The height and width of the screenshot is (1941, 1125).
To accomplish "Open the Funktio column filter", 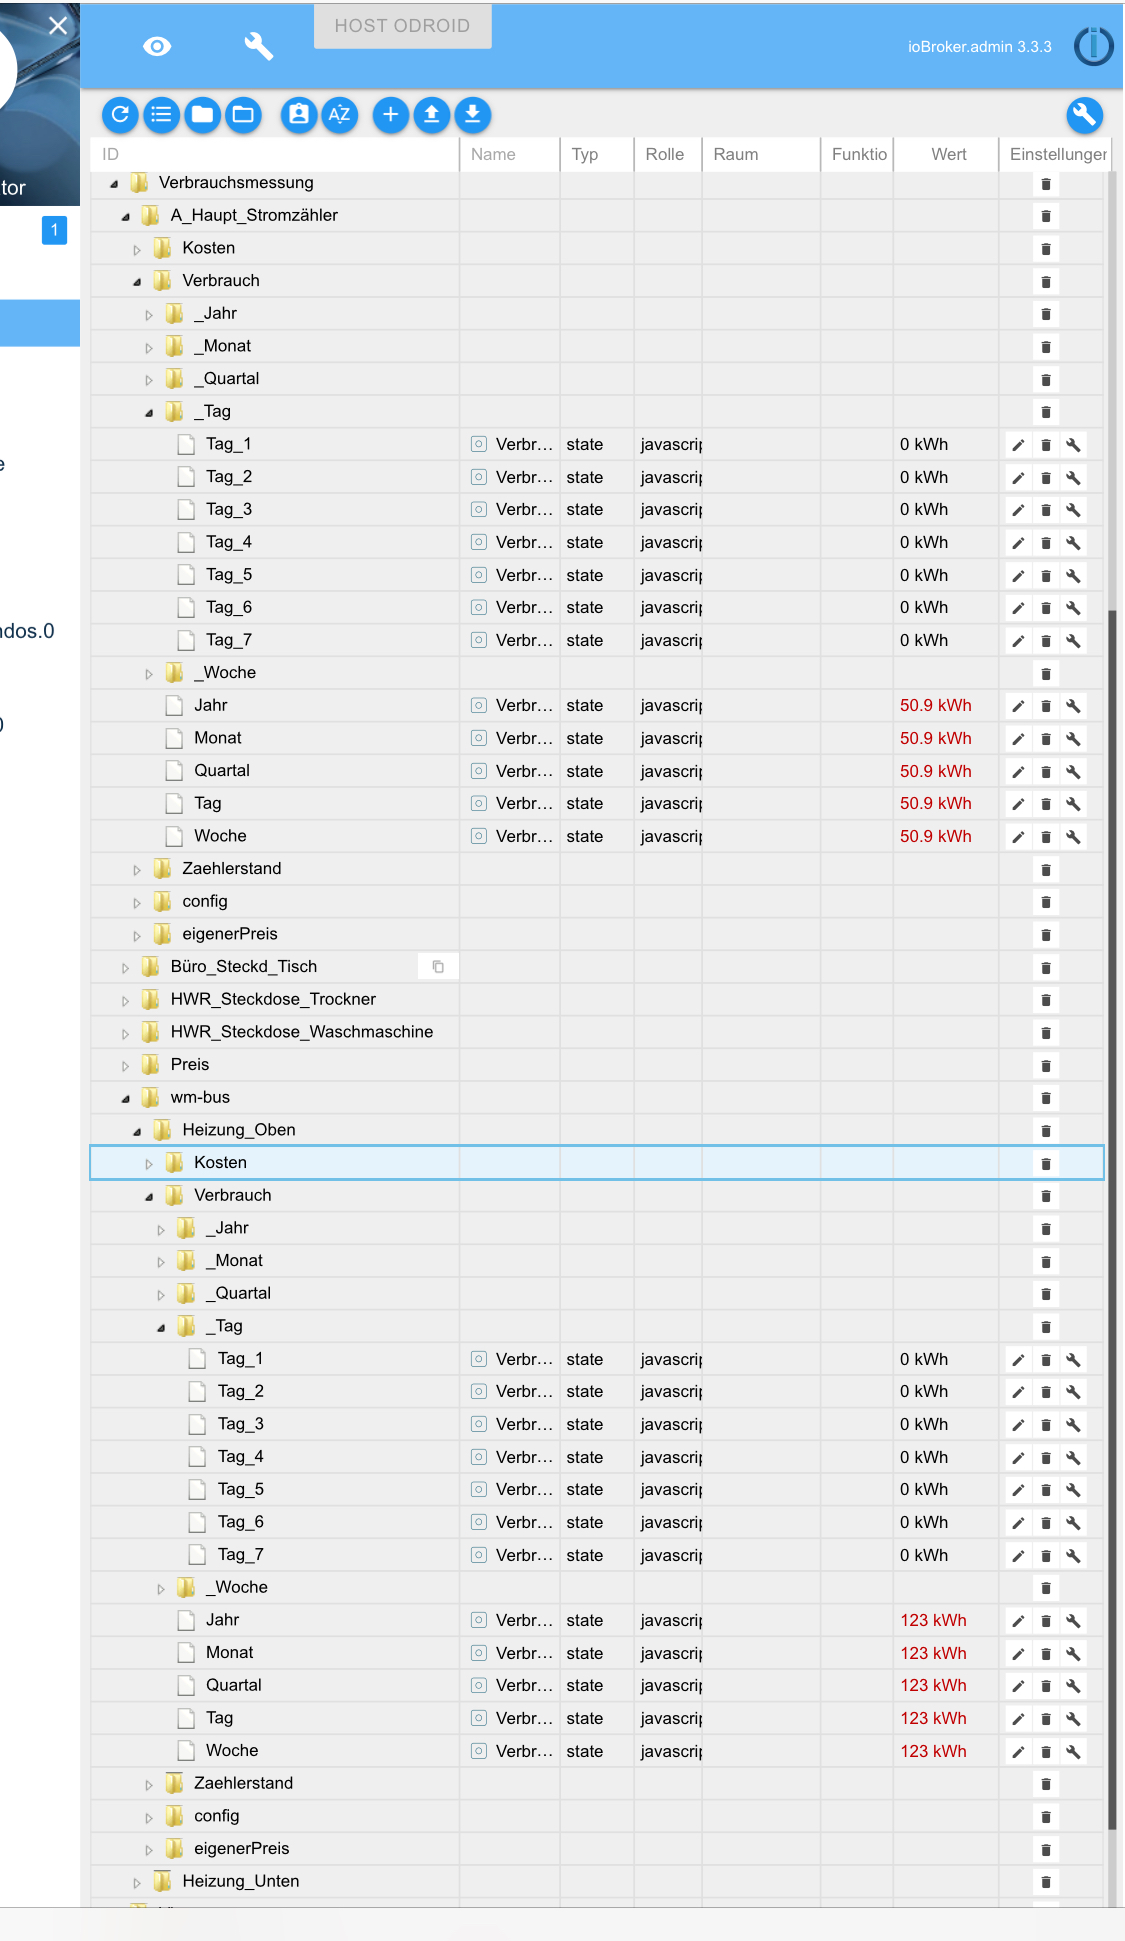I will 857,154.
